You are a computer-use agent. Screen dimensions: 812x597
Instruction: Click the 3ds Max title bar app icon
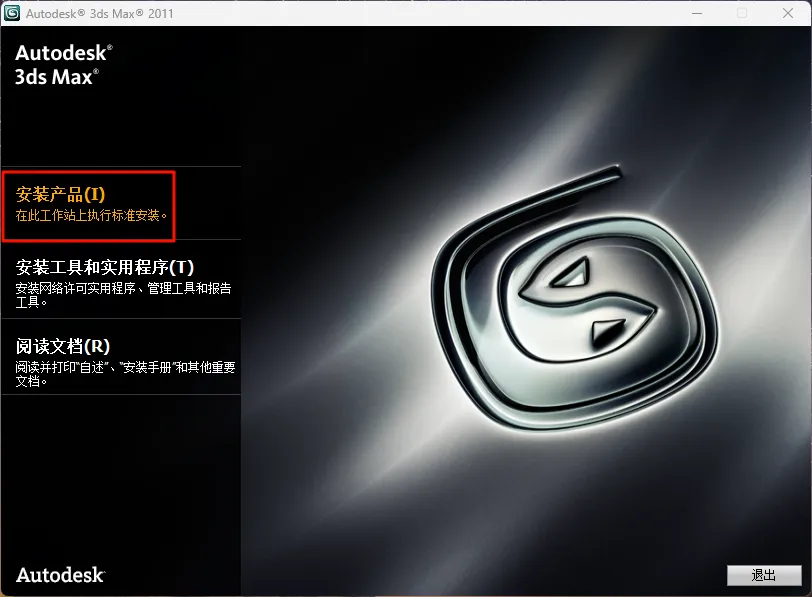coord(11,13)
